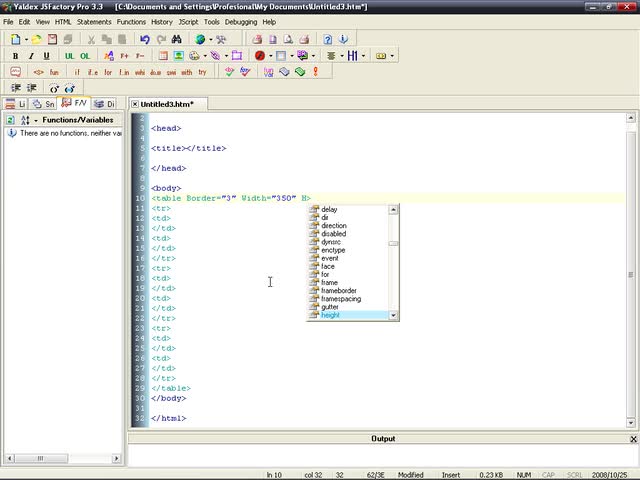Close the Output panel

(633, 439)
